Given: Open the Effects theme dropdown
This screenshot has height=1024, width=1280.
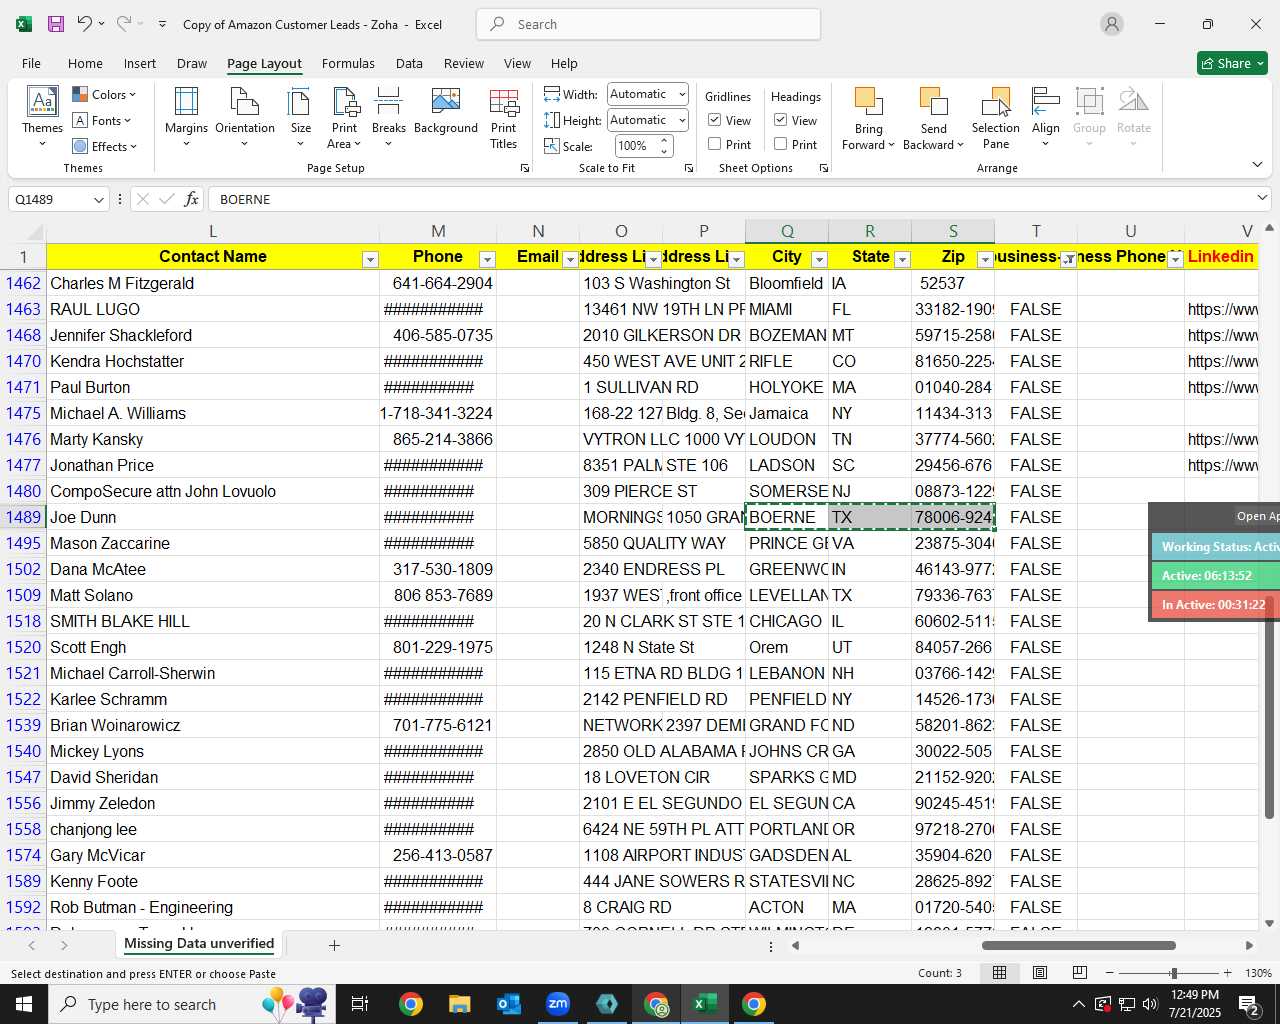Looking at the screenshot, I should [104, 147].
